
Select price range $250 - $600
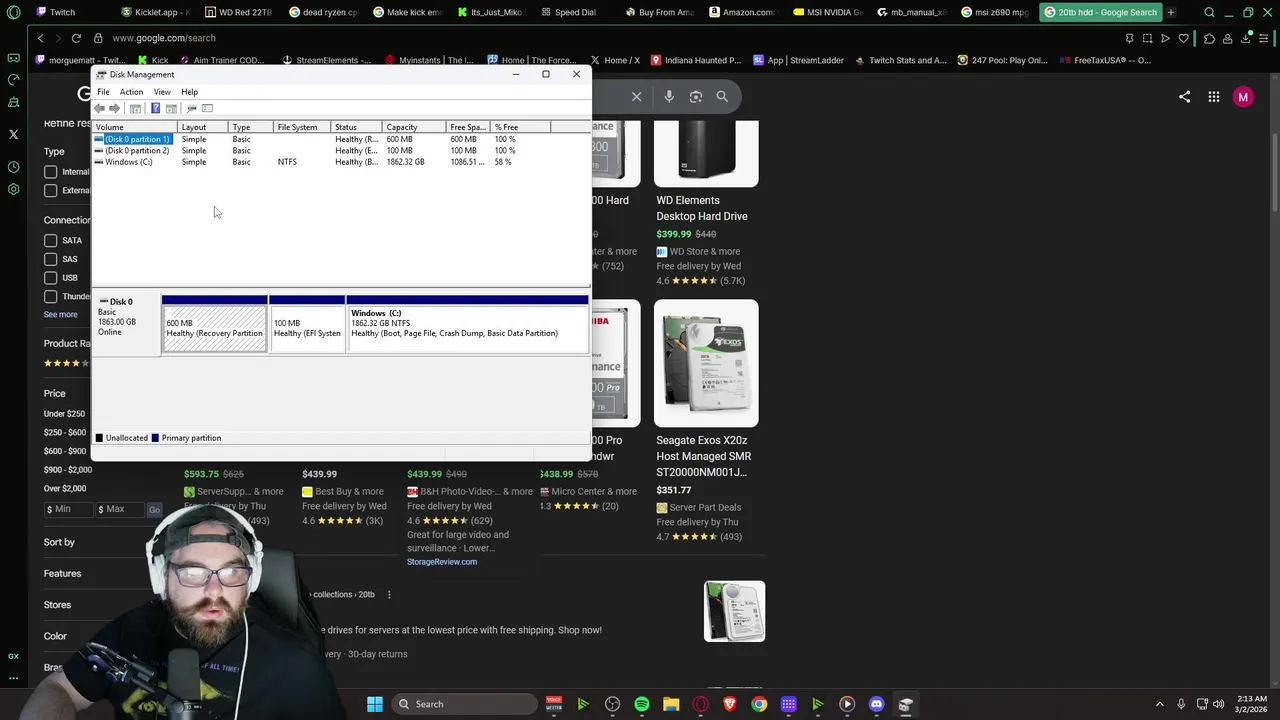pyautogui.click(x=65, y=432)
